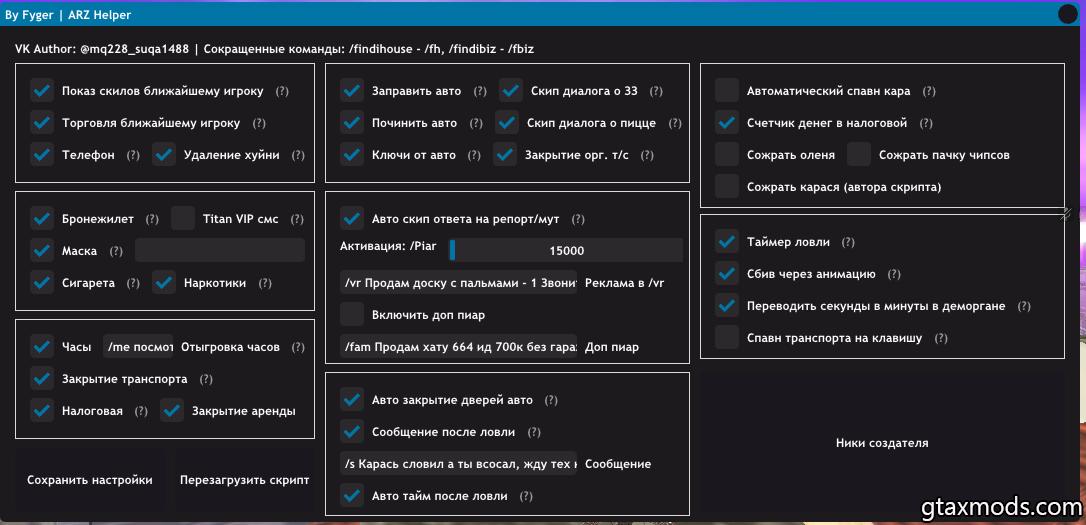Click the /me Отыгровка часов input field

click(139, 347)
